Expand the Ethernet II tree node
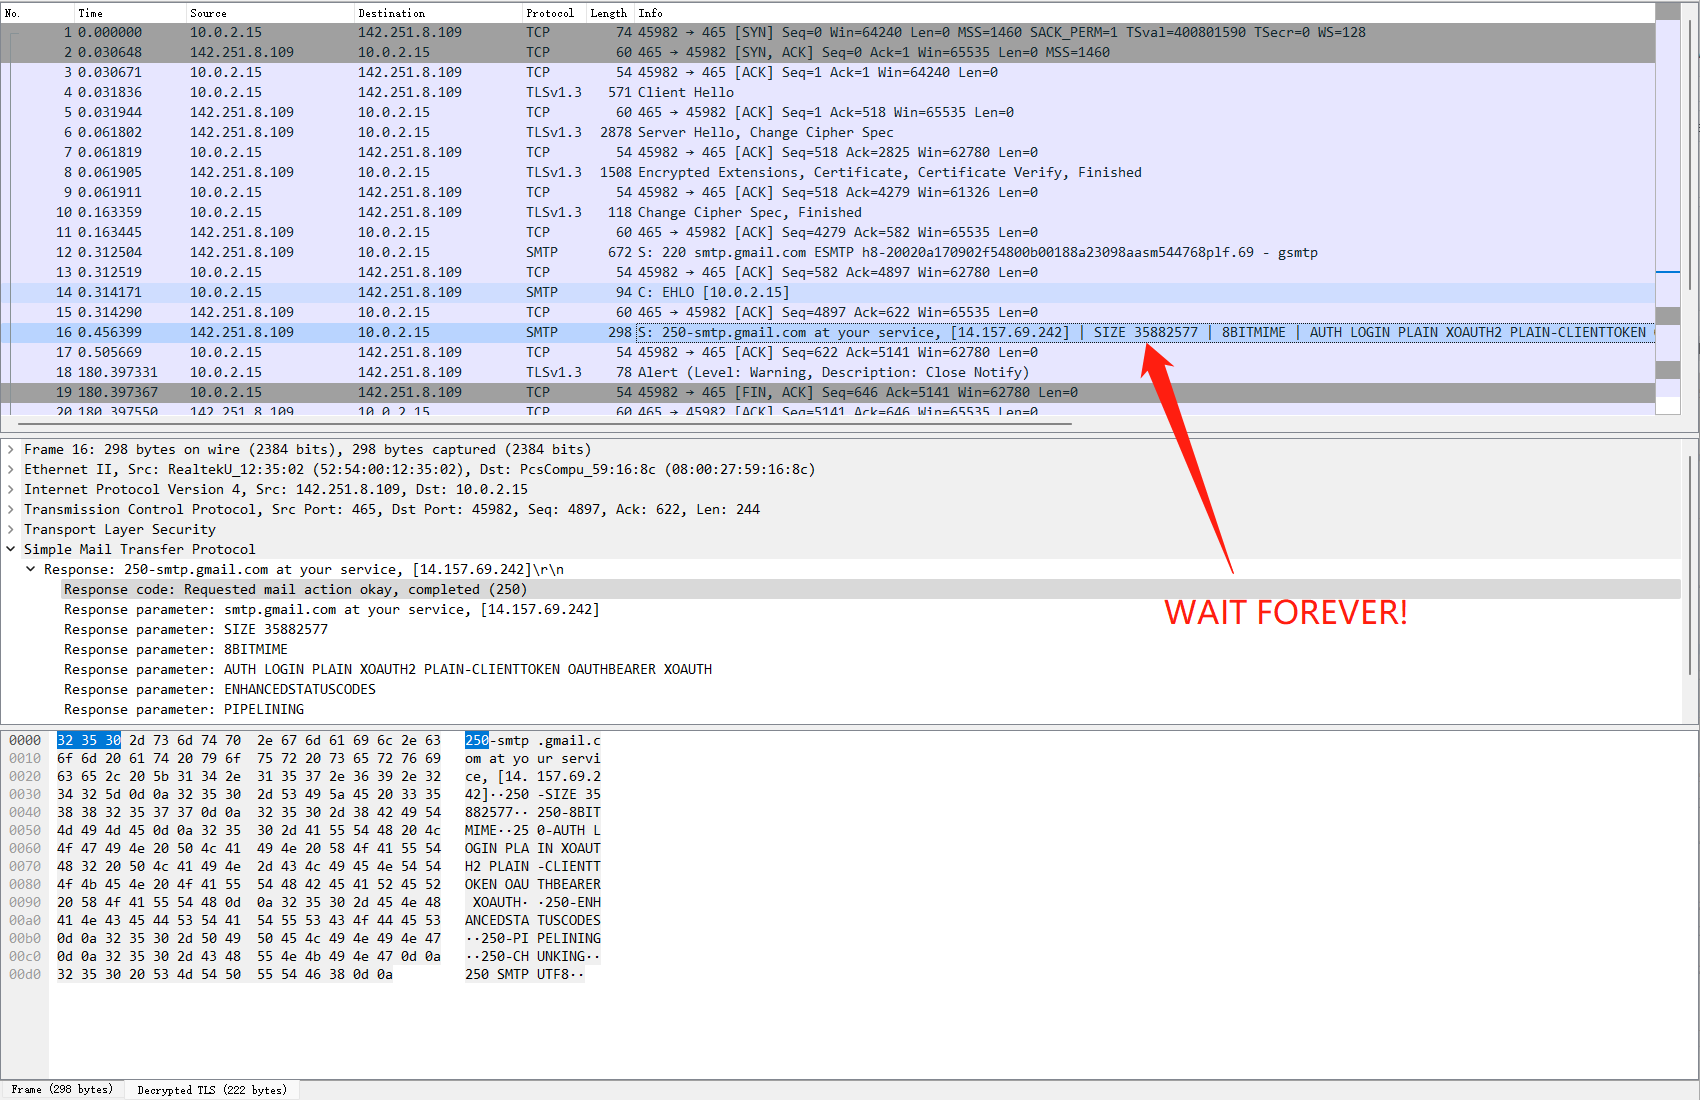 (x=11, y=470)
